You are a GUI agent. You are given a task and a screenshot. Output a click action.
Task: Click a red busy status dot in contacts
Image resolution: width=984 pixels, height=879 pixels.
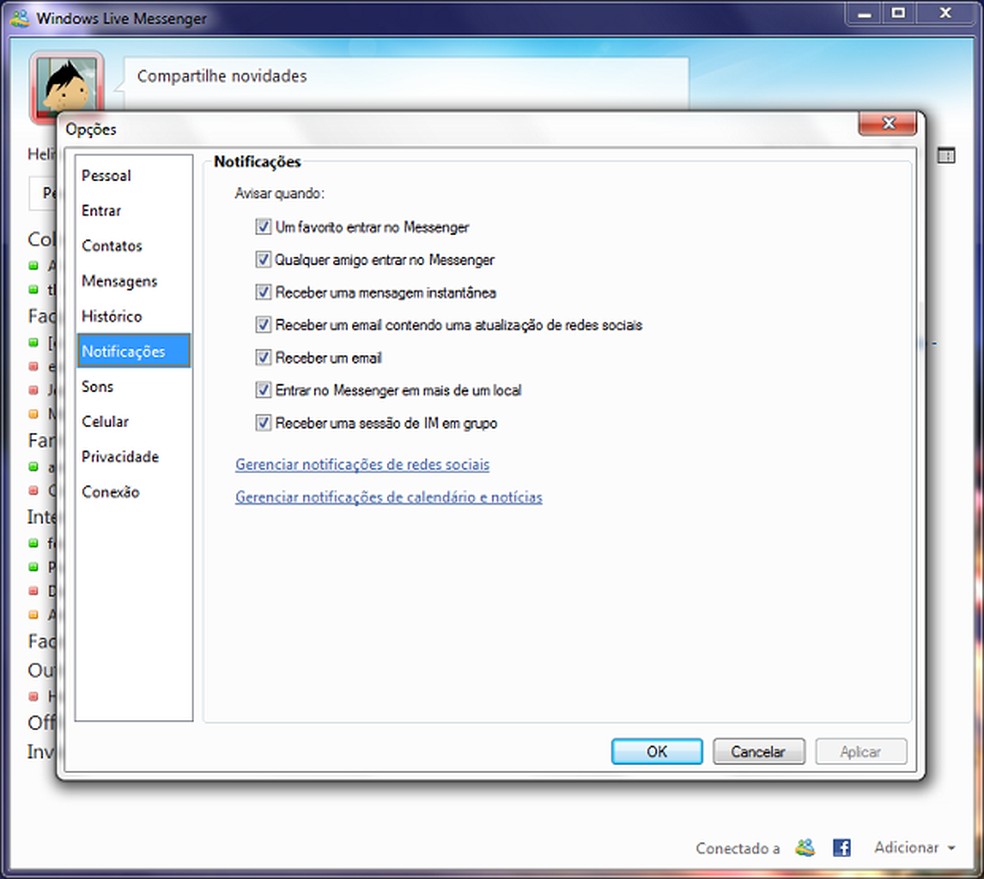point(33,366)
